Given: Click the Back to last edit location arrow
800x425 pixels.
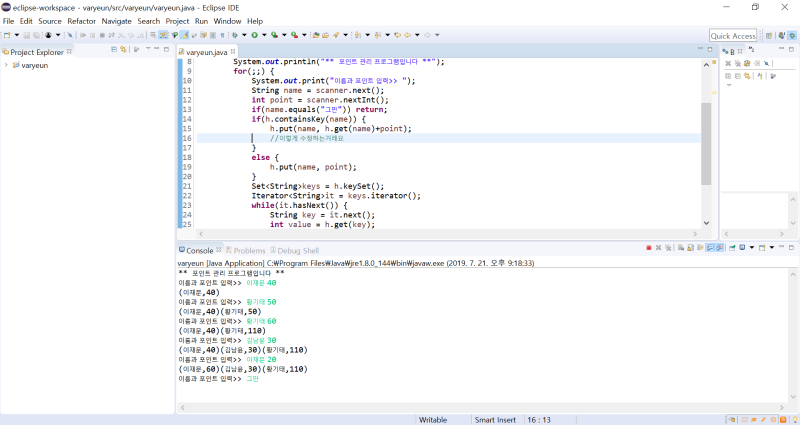Looking at the screenshot, I should tap(397, 35).
